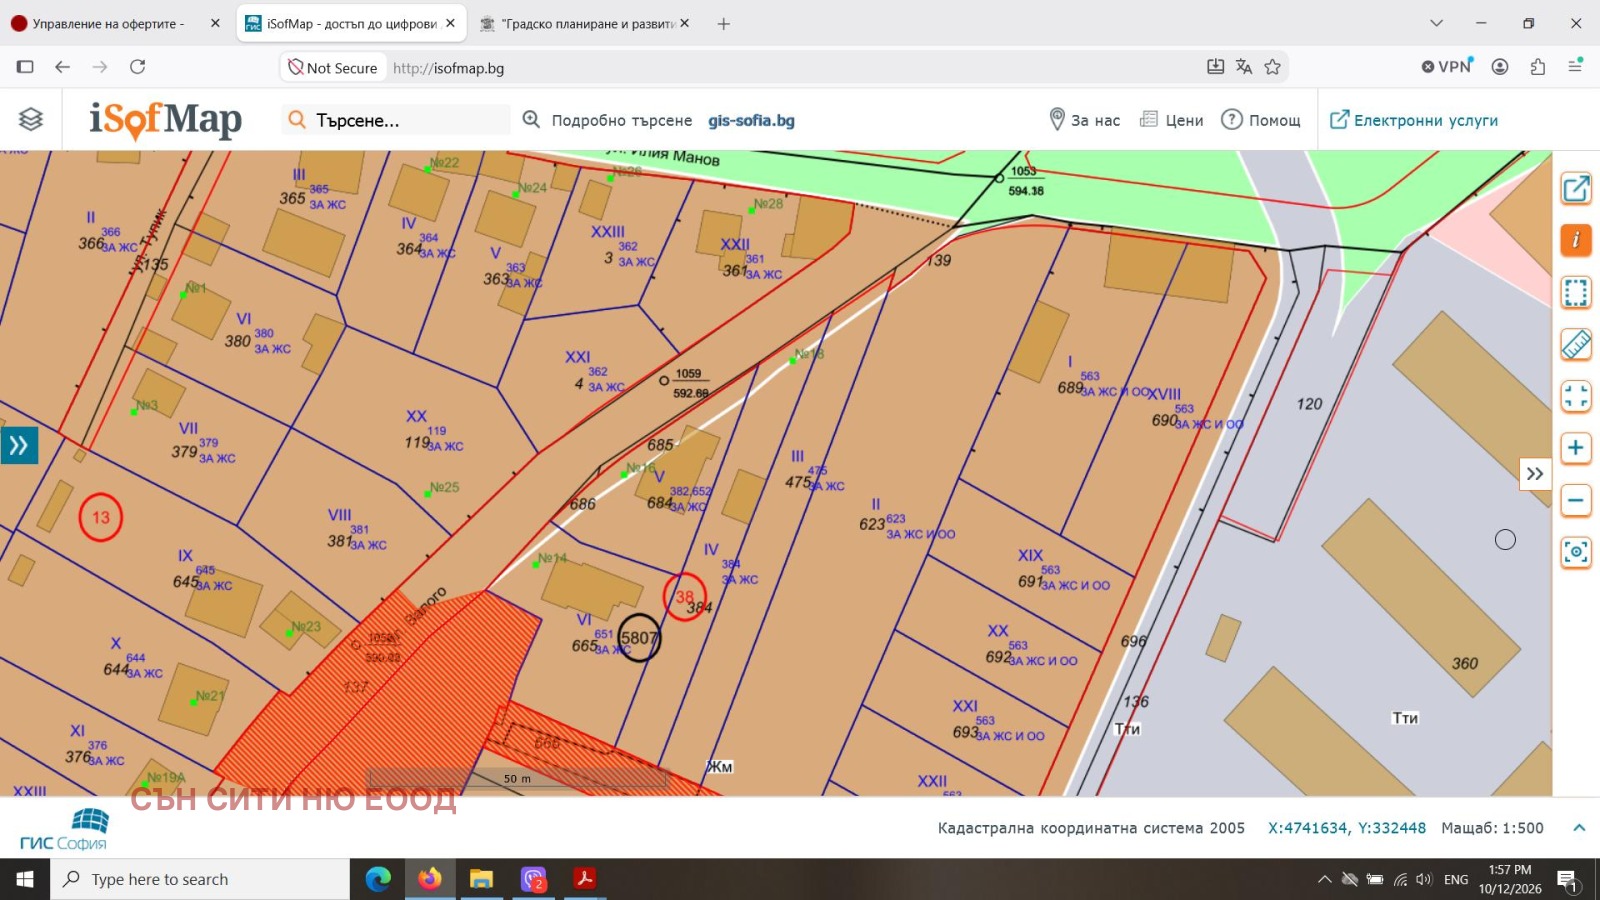
Task: Click the locate position target tool
Action: [1576, 552]
